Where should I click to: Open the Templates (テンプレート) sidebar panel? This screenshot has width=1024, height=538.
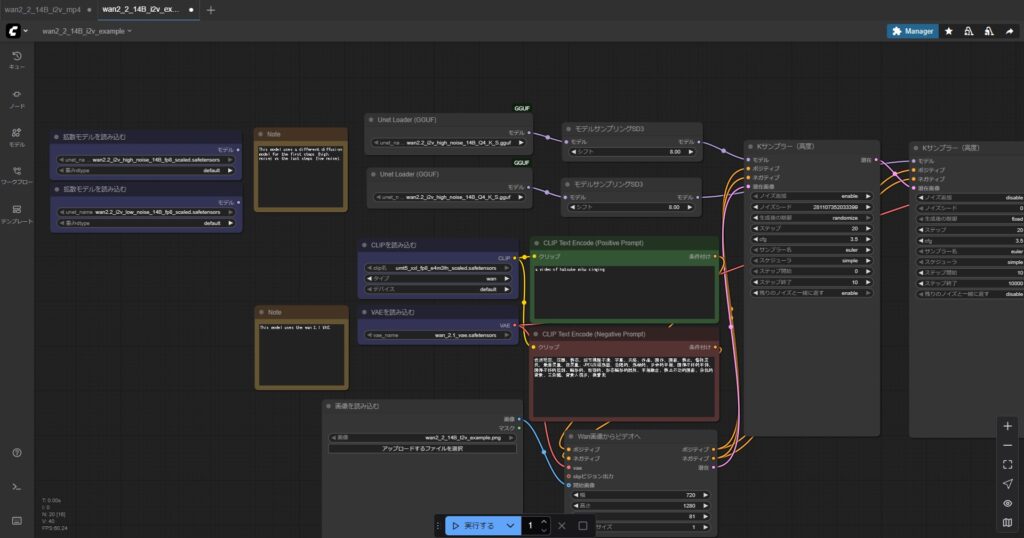(17, 214)
